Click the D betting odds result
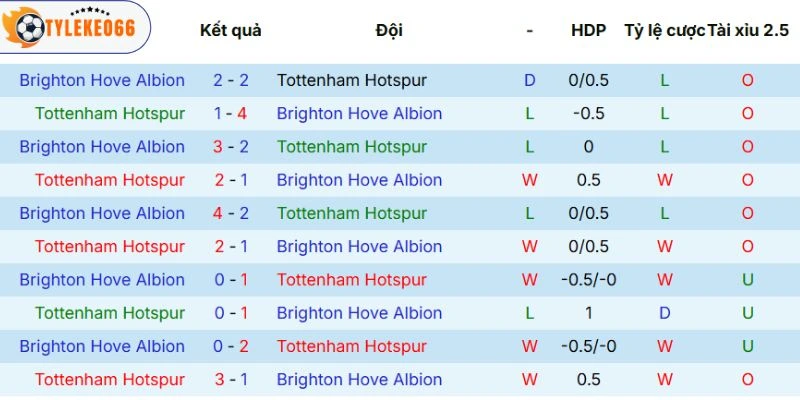Screen dimensions: 800x400 (664, 313)
